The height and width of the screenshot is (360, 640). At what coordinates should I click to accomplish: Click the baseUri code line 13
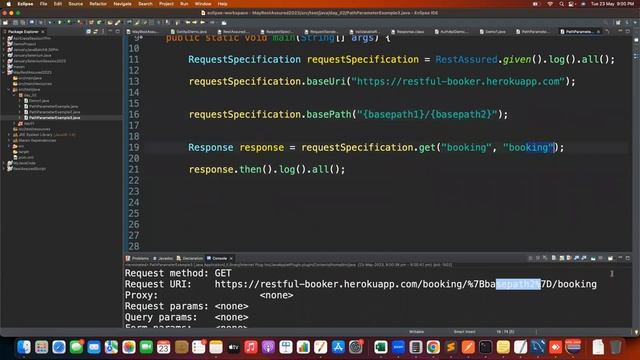[x=382, y=82]
